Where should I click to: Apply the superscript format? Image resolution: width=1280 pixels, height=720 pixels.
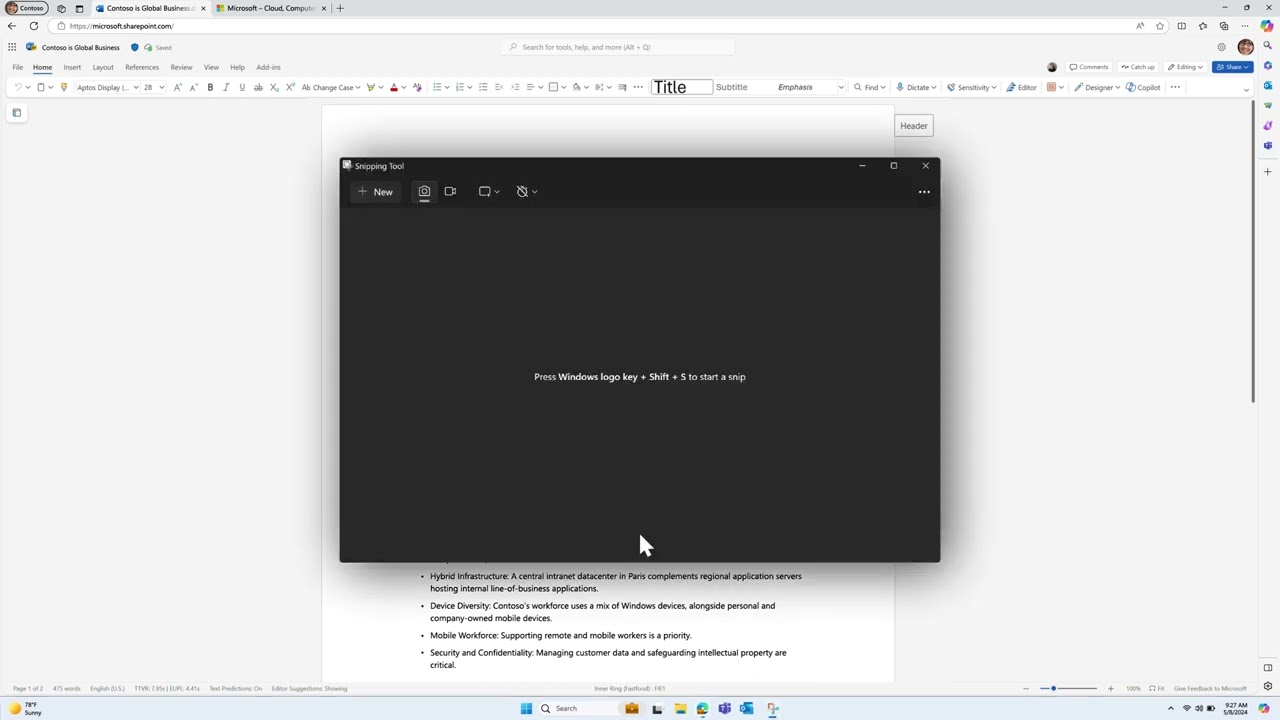[x=290, y=87]
